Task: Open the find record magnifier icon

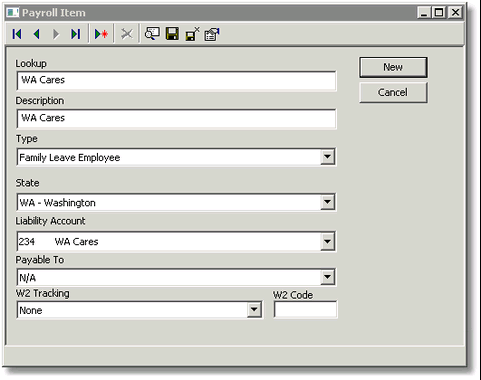Action: (152, 34)
